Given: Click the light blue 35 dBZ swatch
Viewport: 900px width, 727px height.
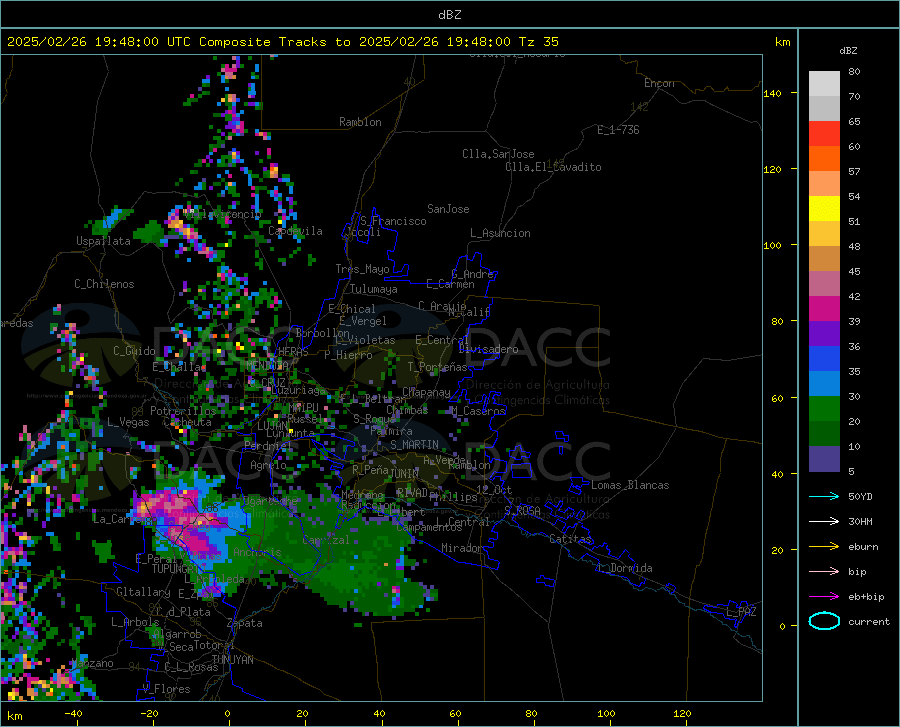Looking at the screenshot, I should [x=824, y=384].
